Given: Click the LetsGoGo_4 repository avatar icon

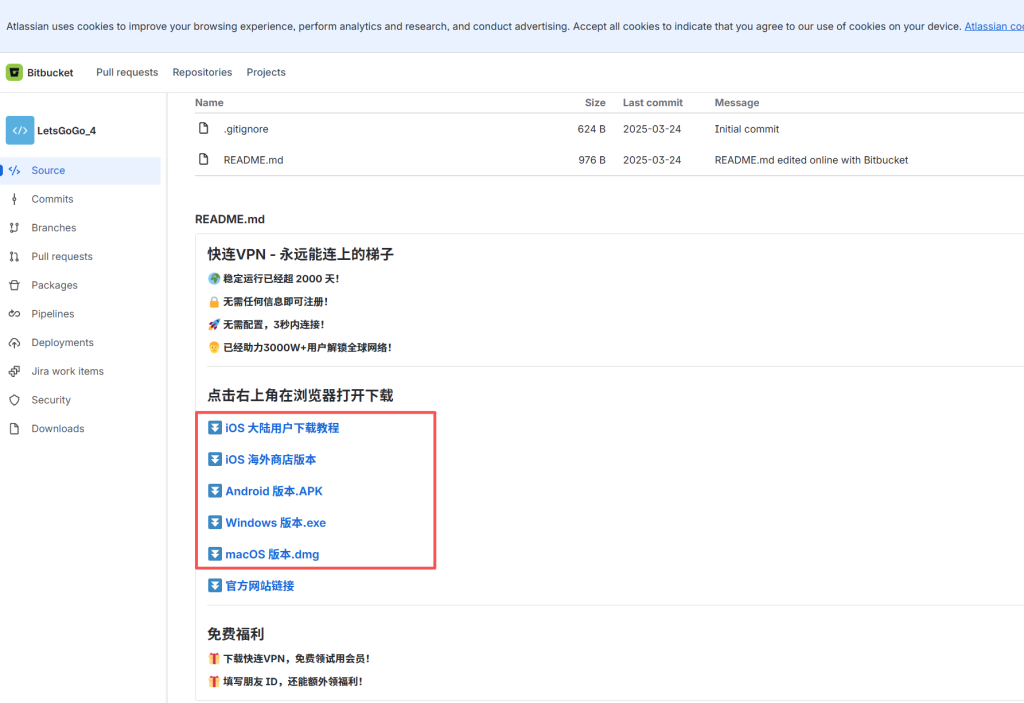Looking at the screenshot, I should (20, 130).
